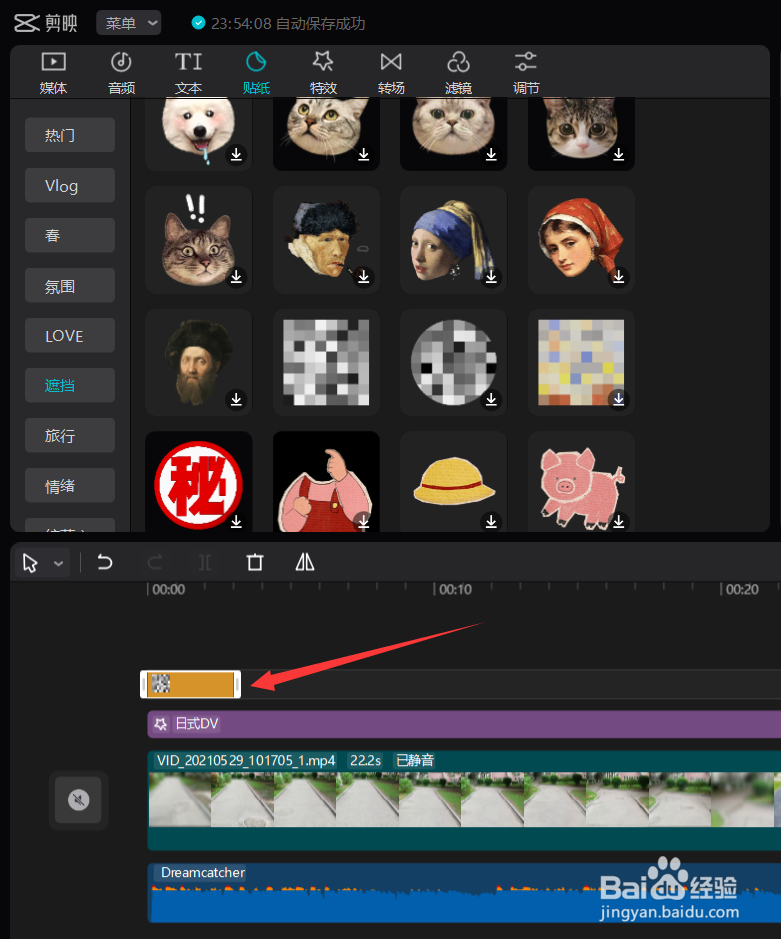Viewport: 781px width, 939px height.
Task: Select the 春 sticker category
Action: click(x=69, y=235)
